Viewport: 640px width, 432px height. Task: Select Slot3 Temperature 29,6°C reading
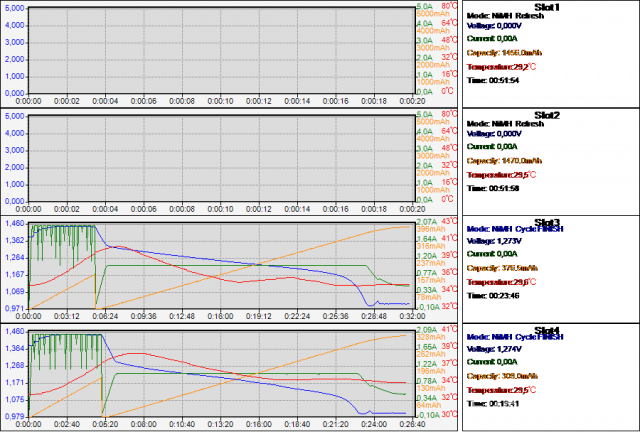[501, 282]
